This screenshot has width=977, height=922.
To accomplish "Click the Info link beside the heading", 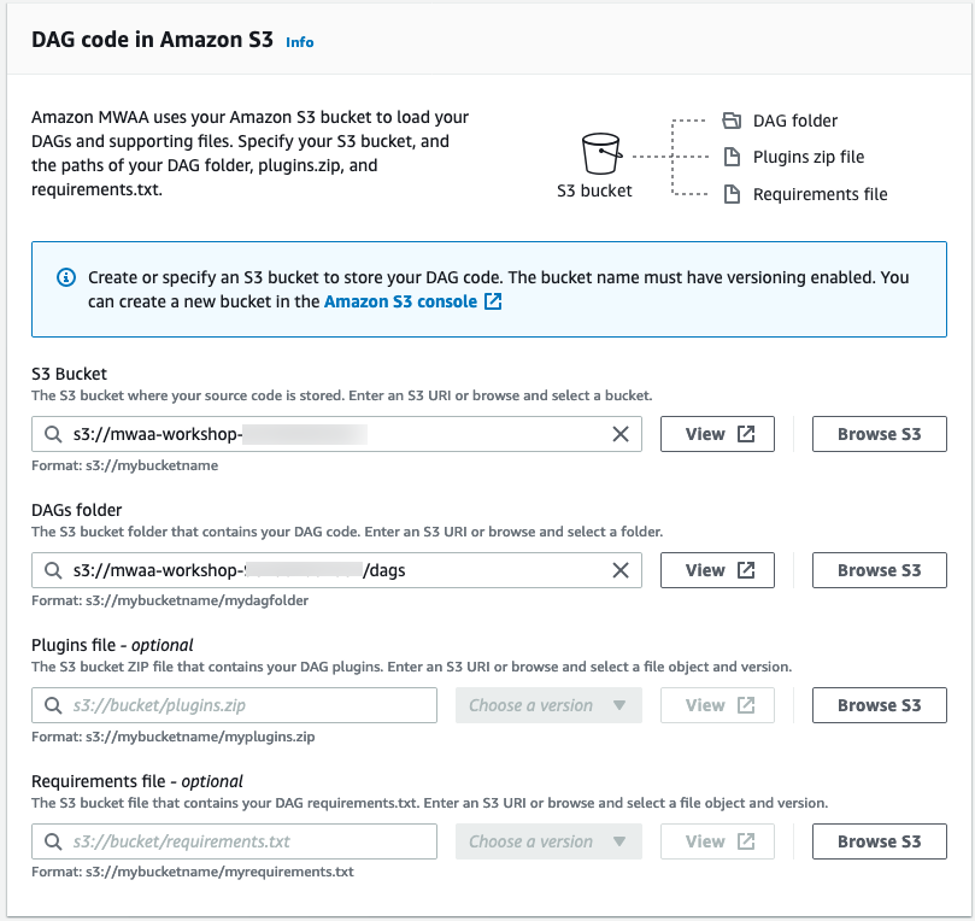I will click(x=299, y=42).
